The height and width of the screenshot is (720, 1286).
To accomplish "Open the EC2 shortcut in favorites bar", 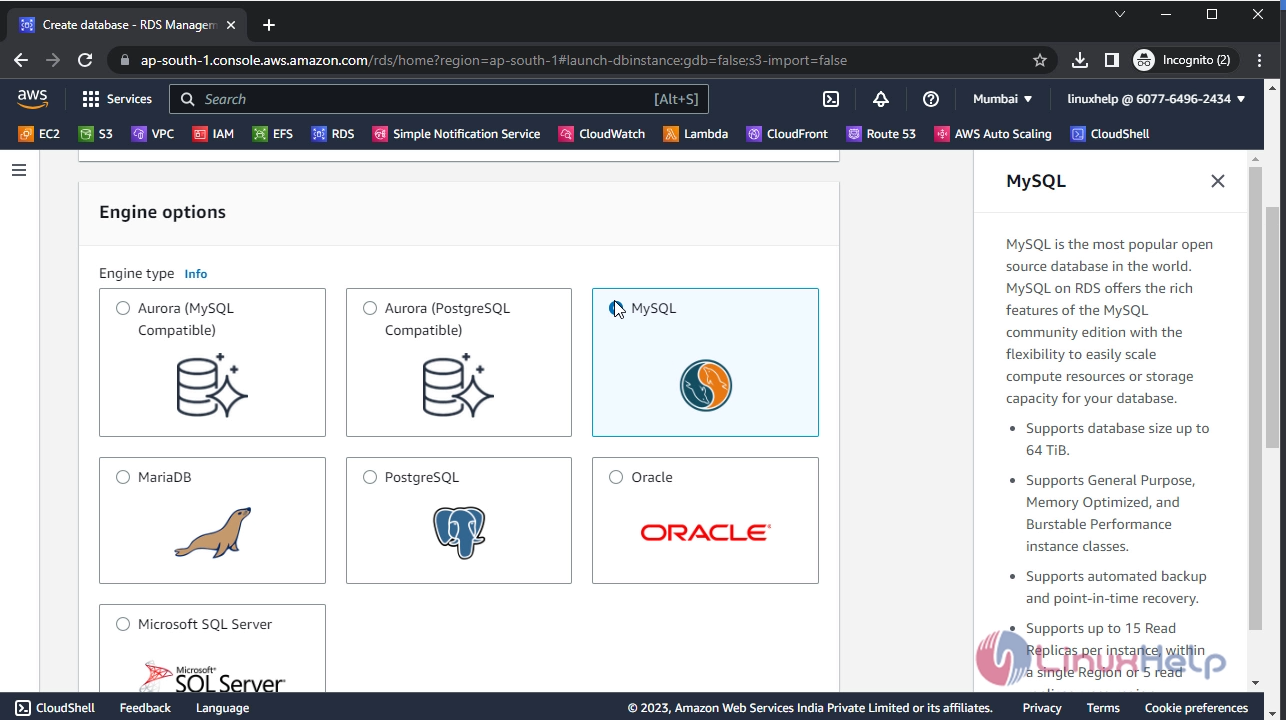I will (39, 134).
